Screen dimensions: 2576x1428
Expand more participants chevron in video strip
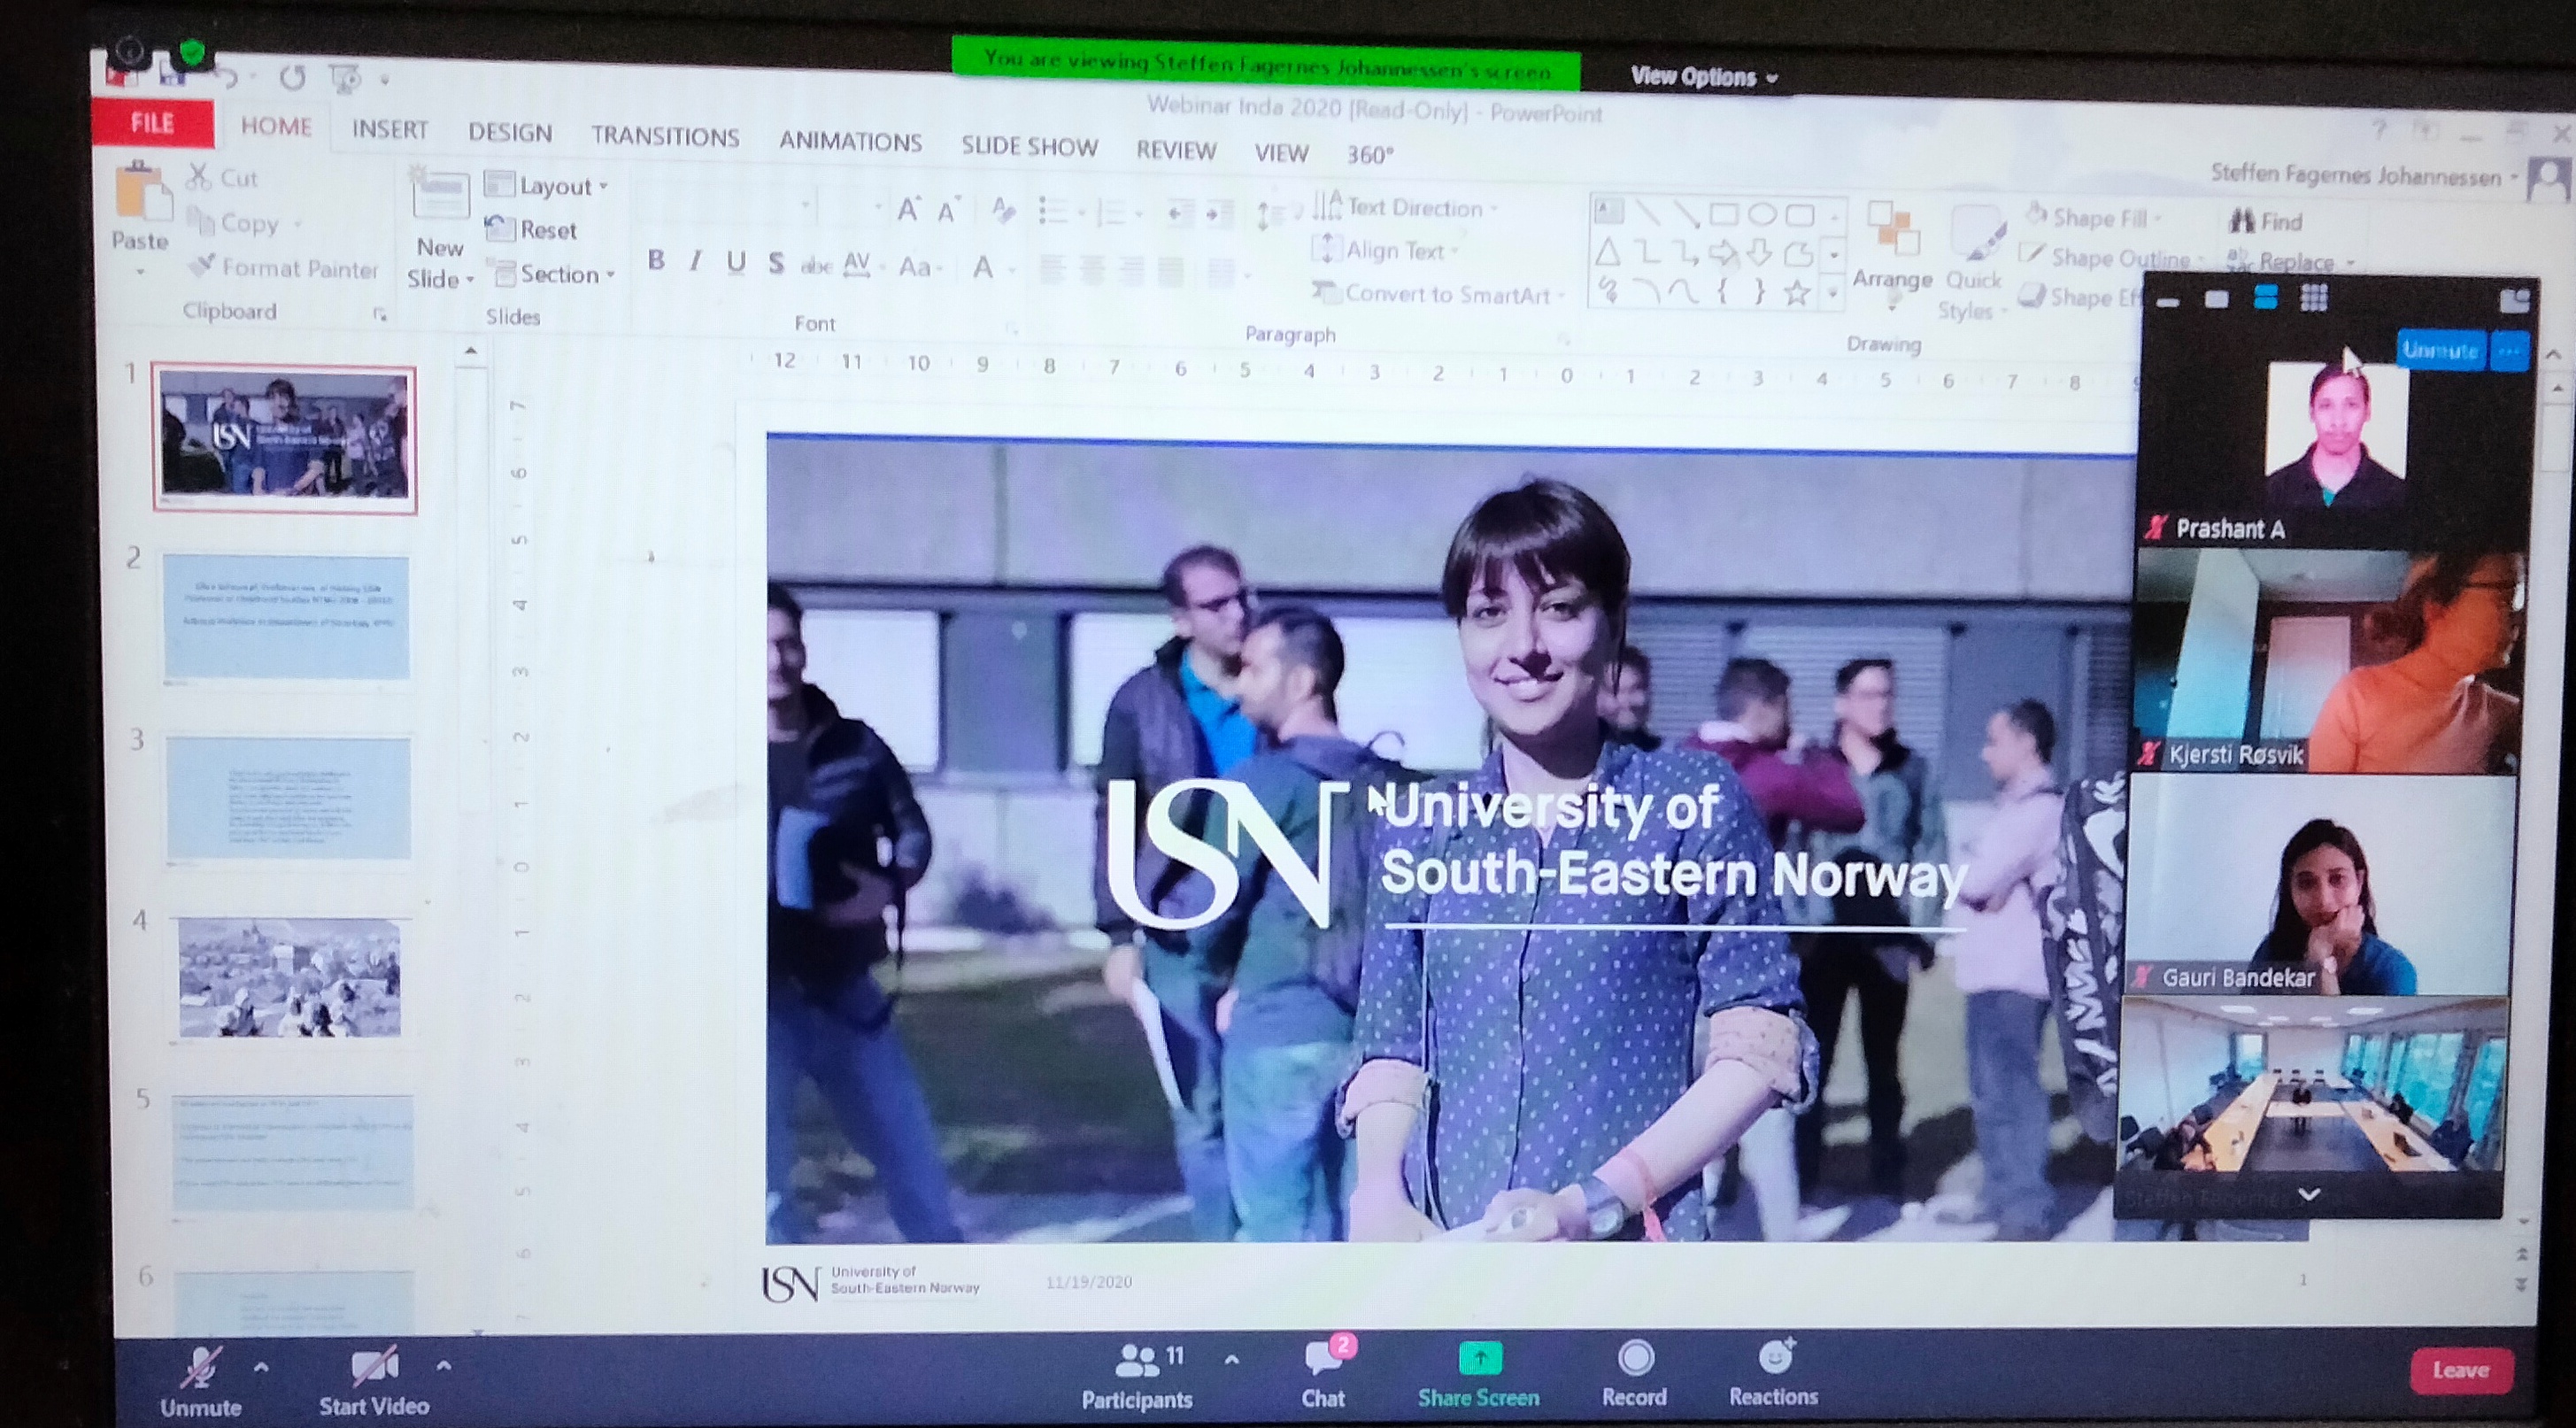point(2309,1194)
